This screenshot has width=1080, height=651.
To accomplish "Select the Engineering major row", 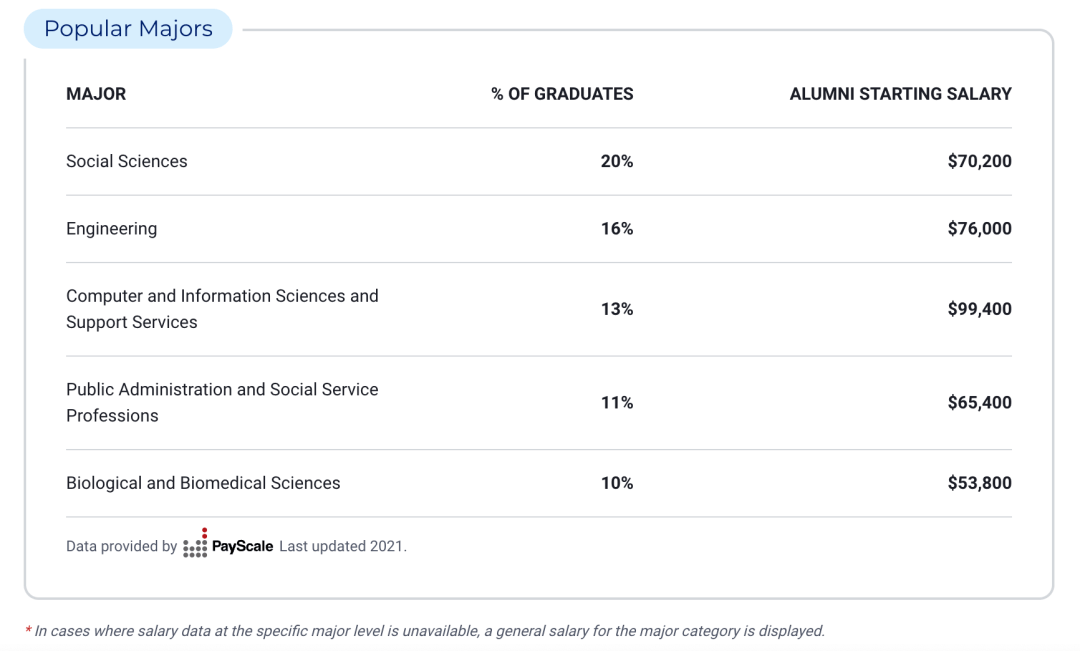I will (x=539, y=229).
